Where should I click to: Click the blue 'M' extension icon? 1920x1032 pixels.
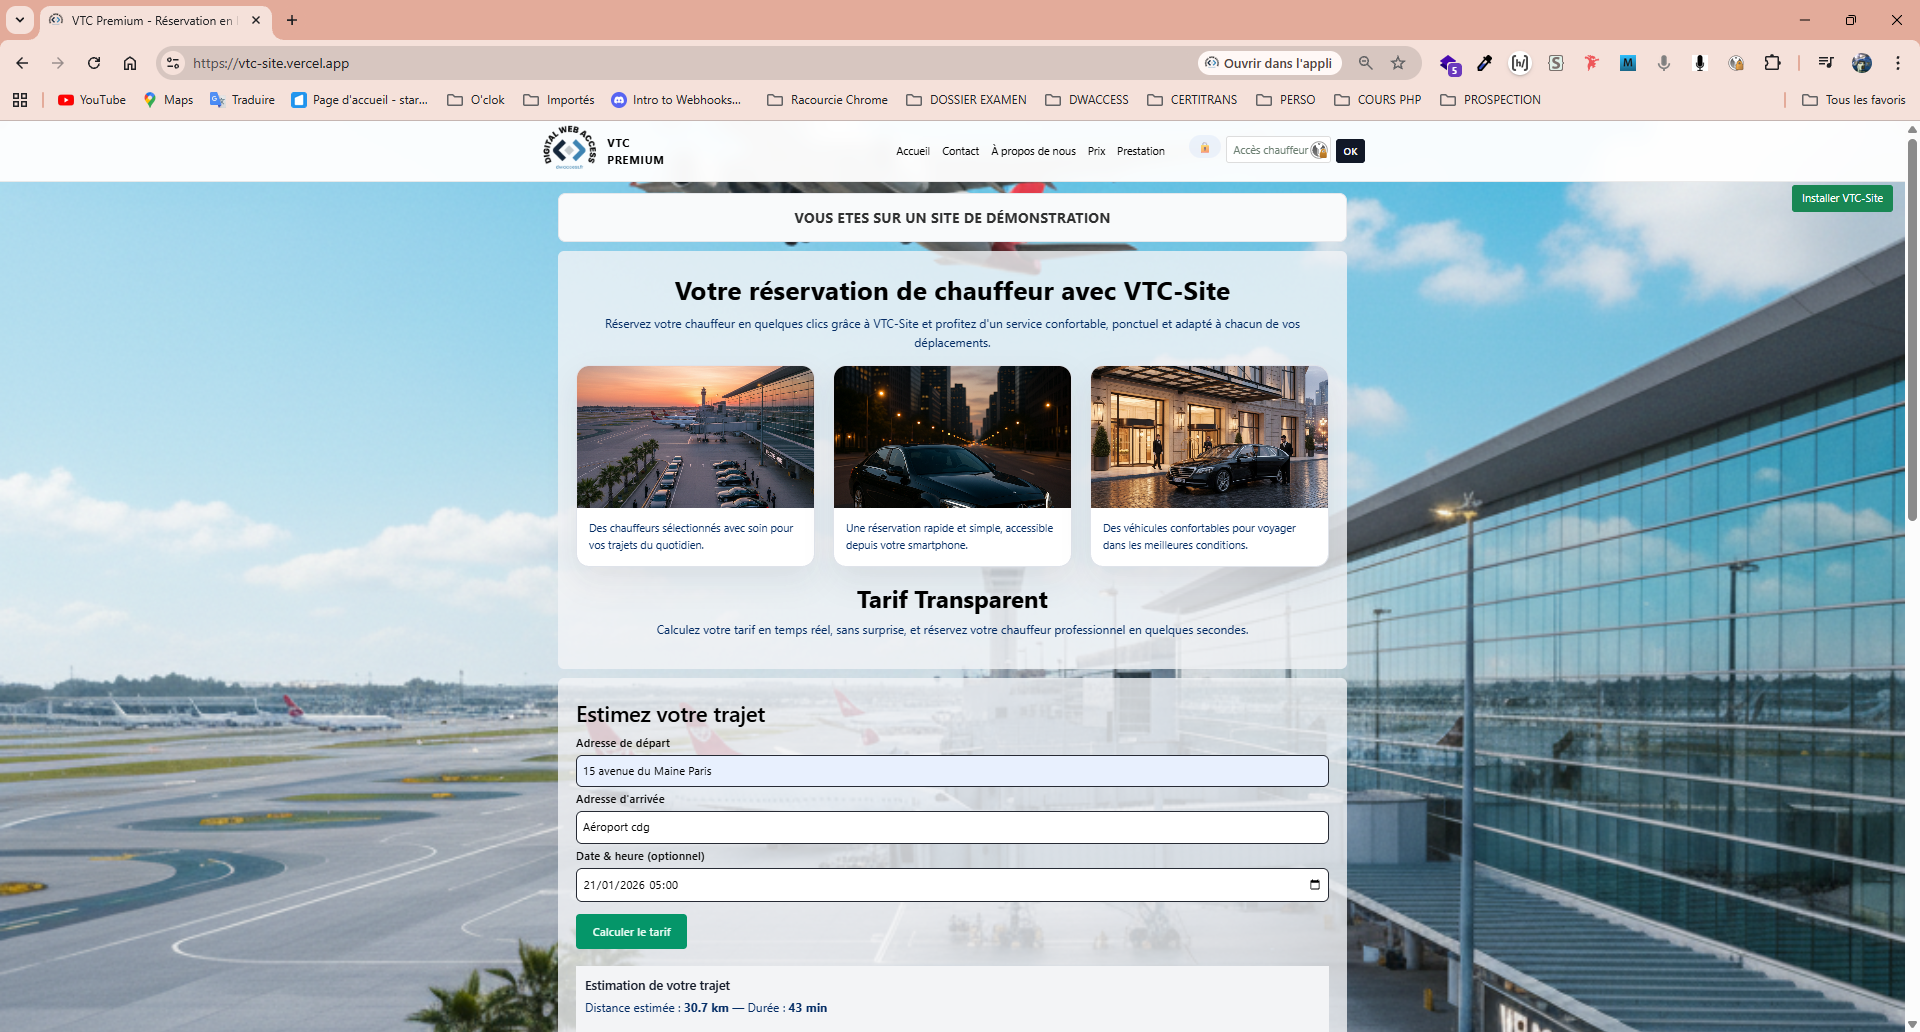coord(1628,63)
